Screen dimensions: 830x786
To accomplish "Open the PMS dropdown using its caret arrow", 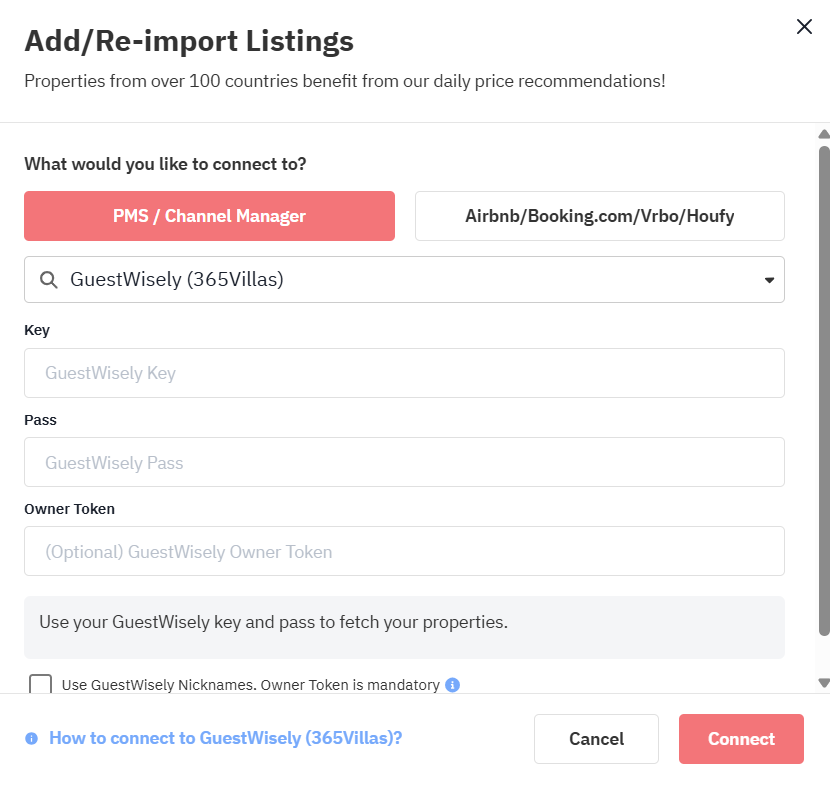I will click(769, 280).
